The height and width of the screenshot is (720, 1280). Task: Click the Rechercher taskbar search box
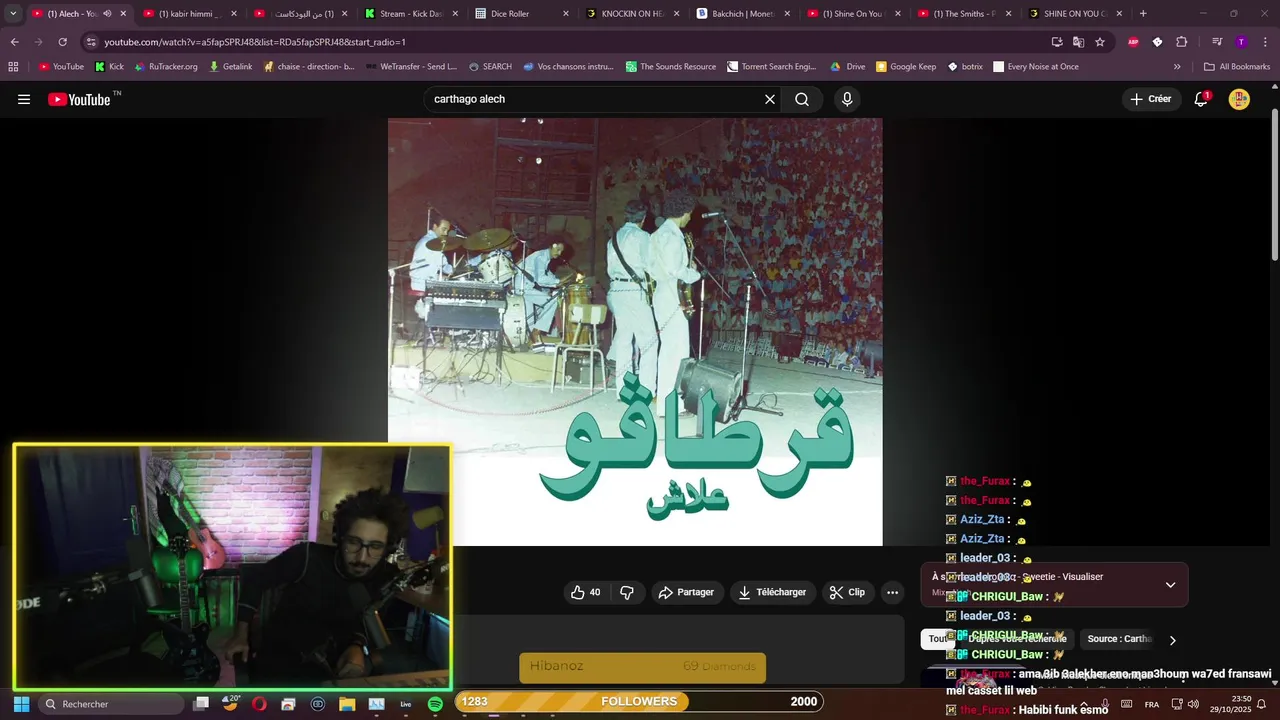(x=112, y=704)
